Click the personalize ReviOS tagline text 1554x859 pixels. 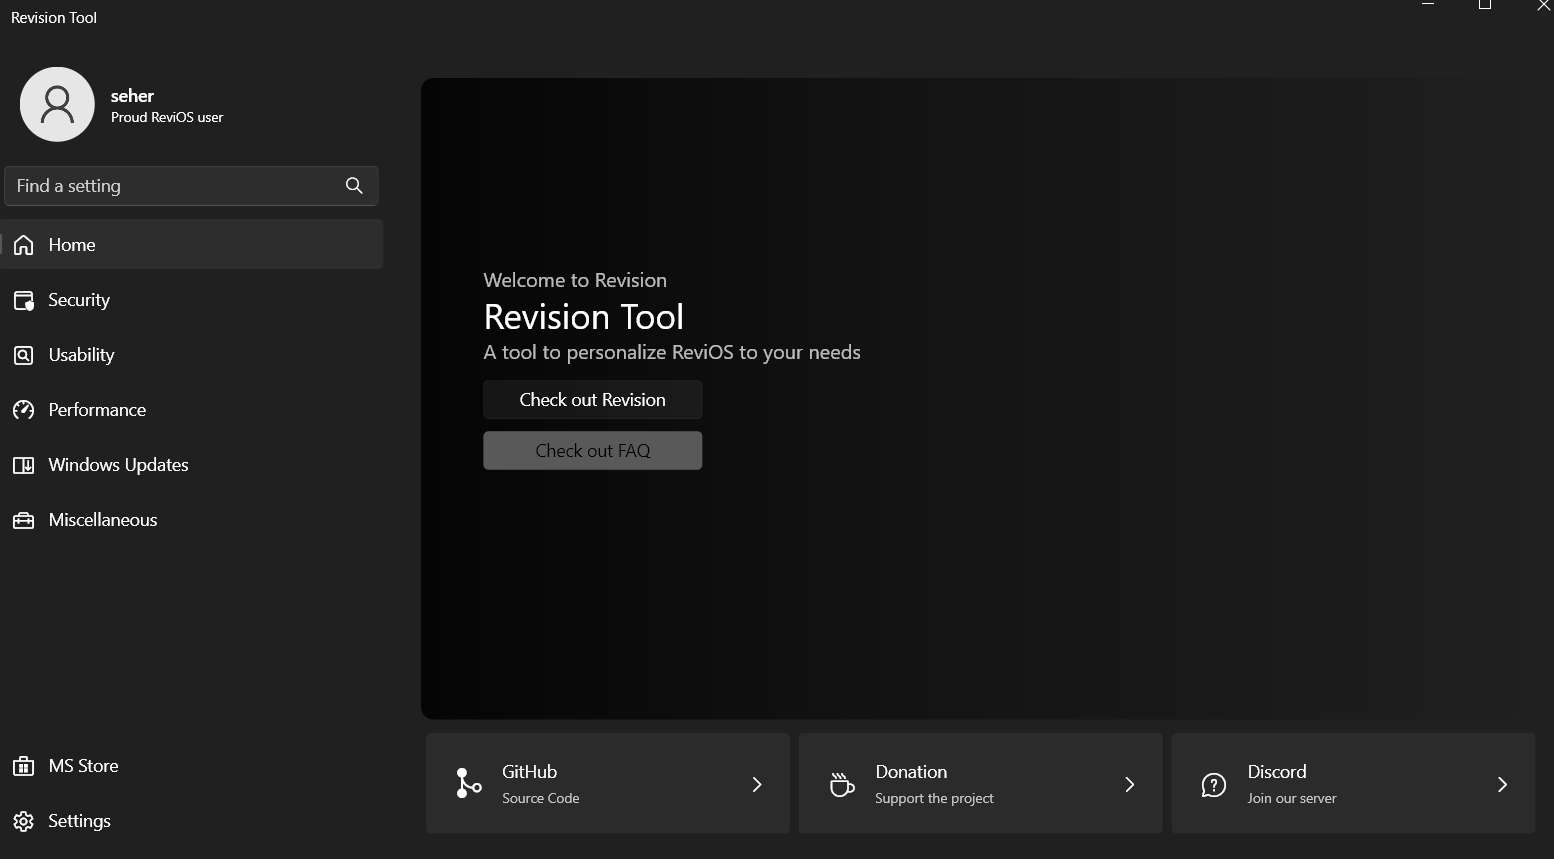672,352
